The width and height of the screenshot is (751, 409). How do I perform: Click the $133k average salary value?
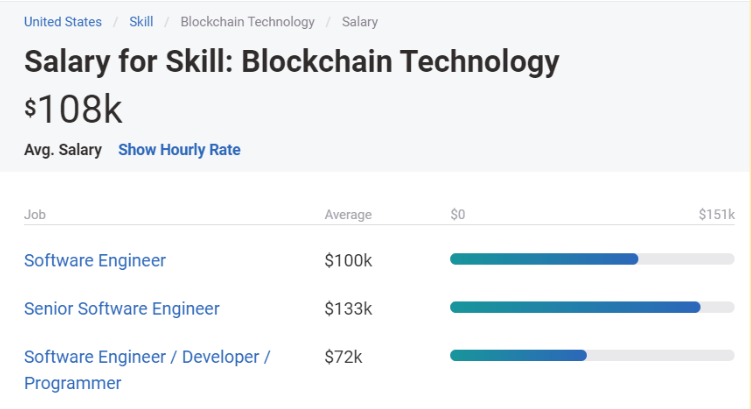tap(348, 308)
